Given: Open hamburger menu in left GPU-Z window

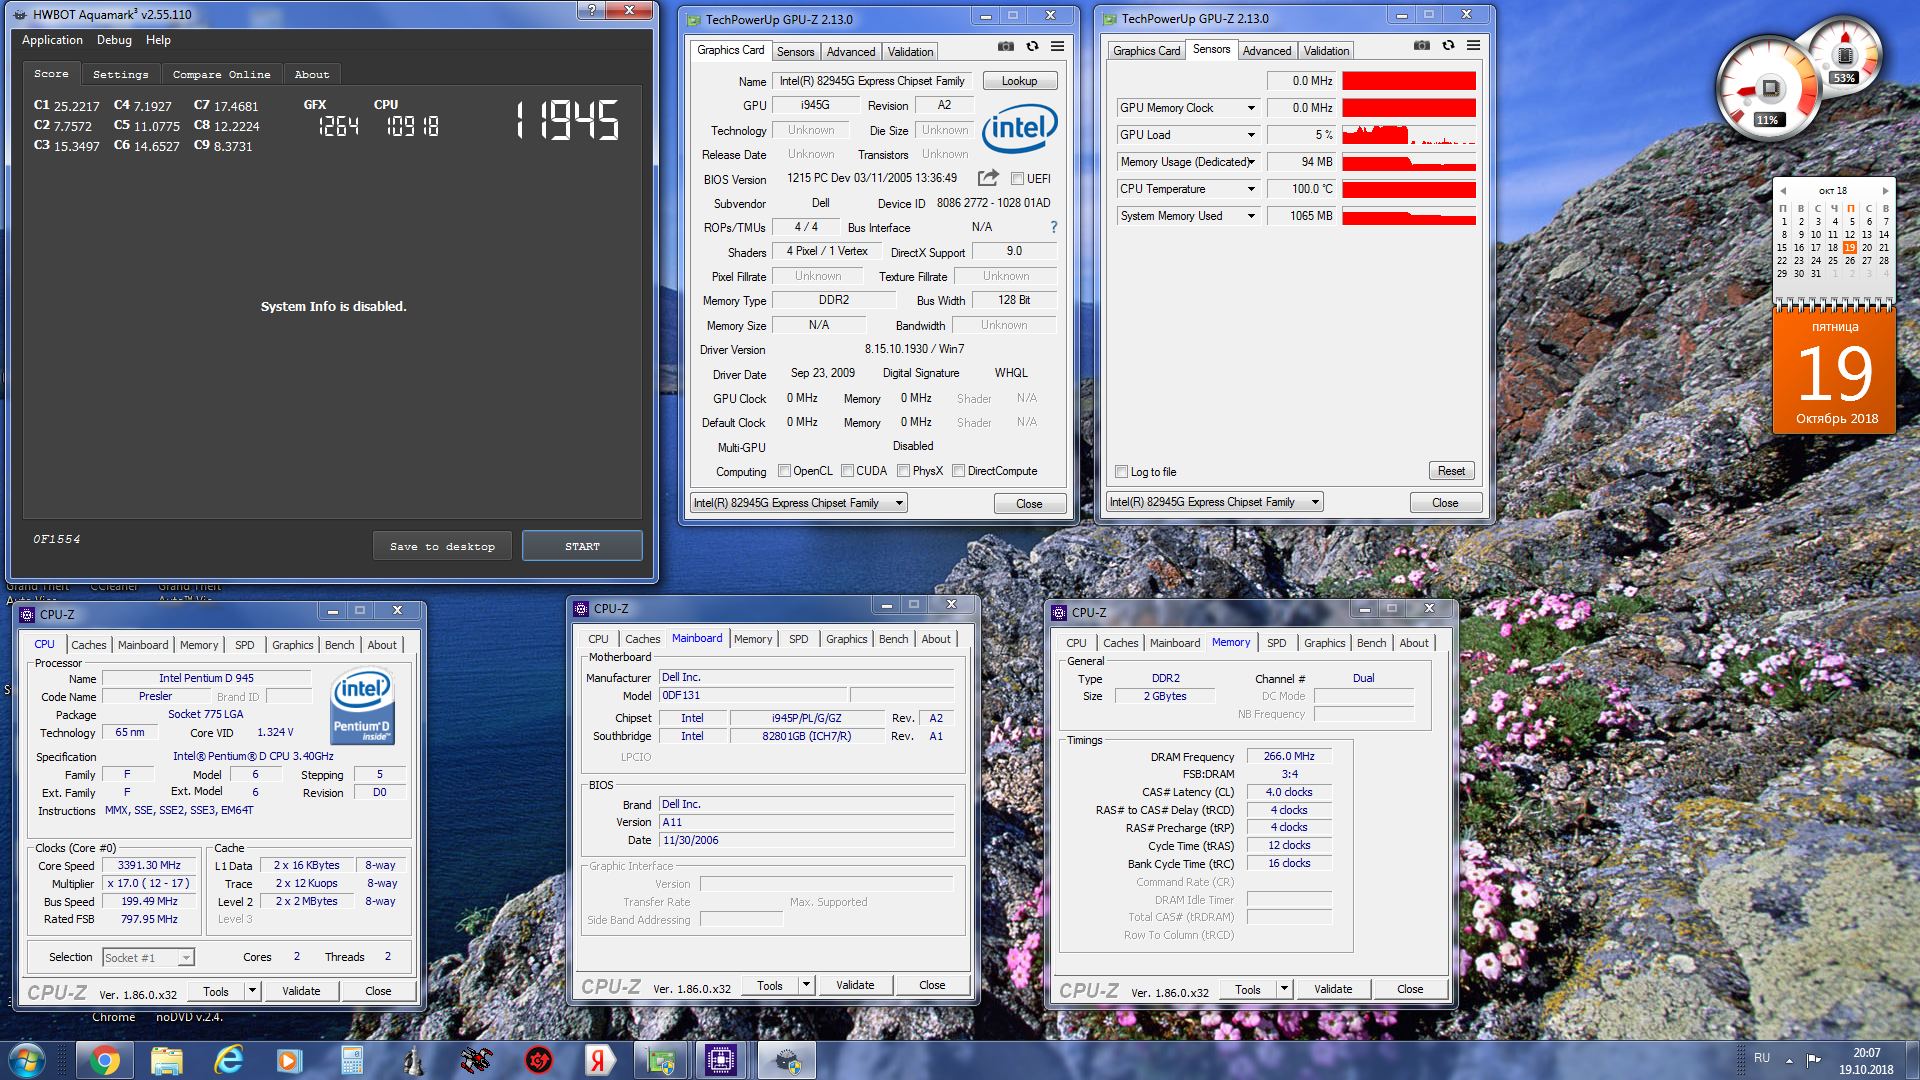Looking at the screenshot, I should pos(1057,47).
